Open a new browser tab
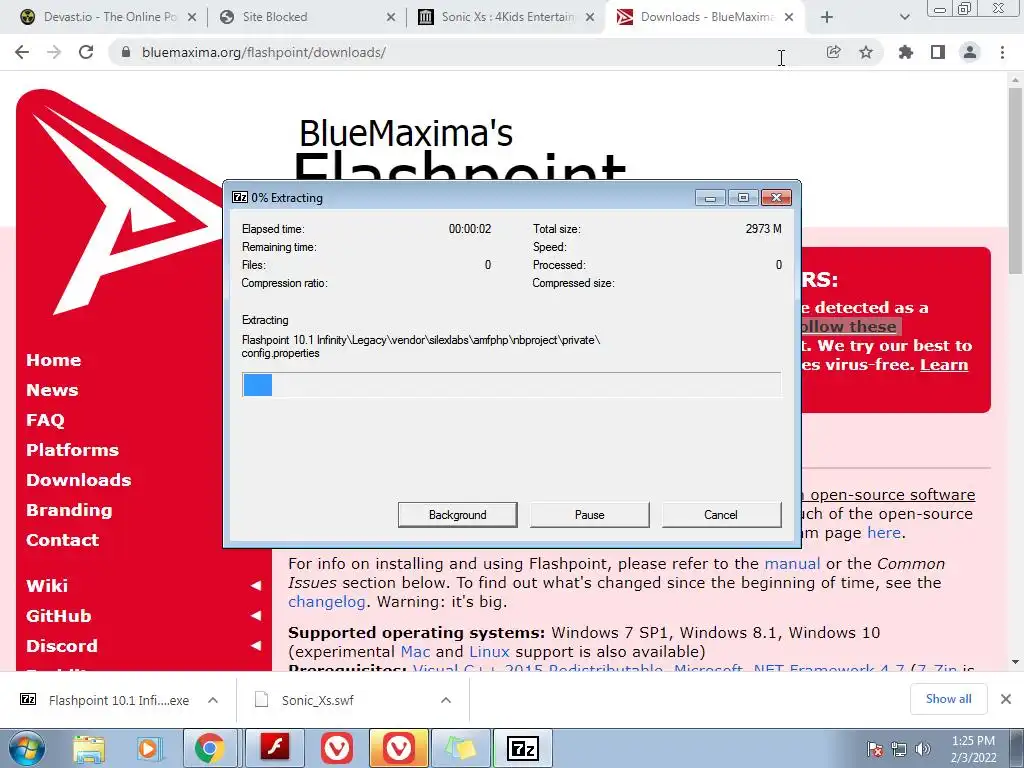 click(x=827, y=17)
